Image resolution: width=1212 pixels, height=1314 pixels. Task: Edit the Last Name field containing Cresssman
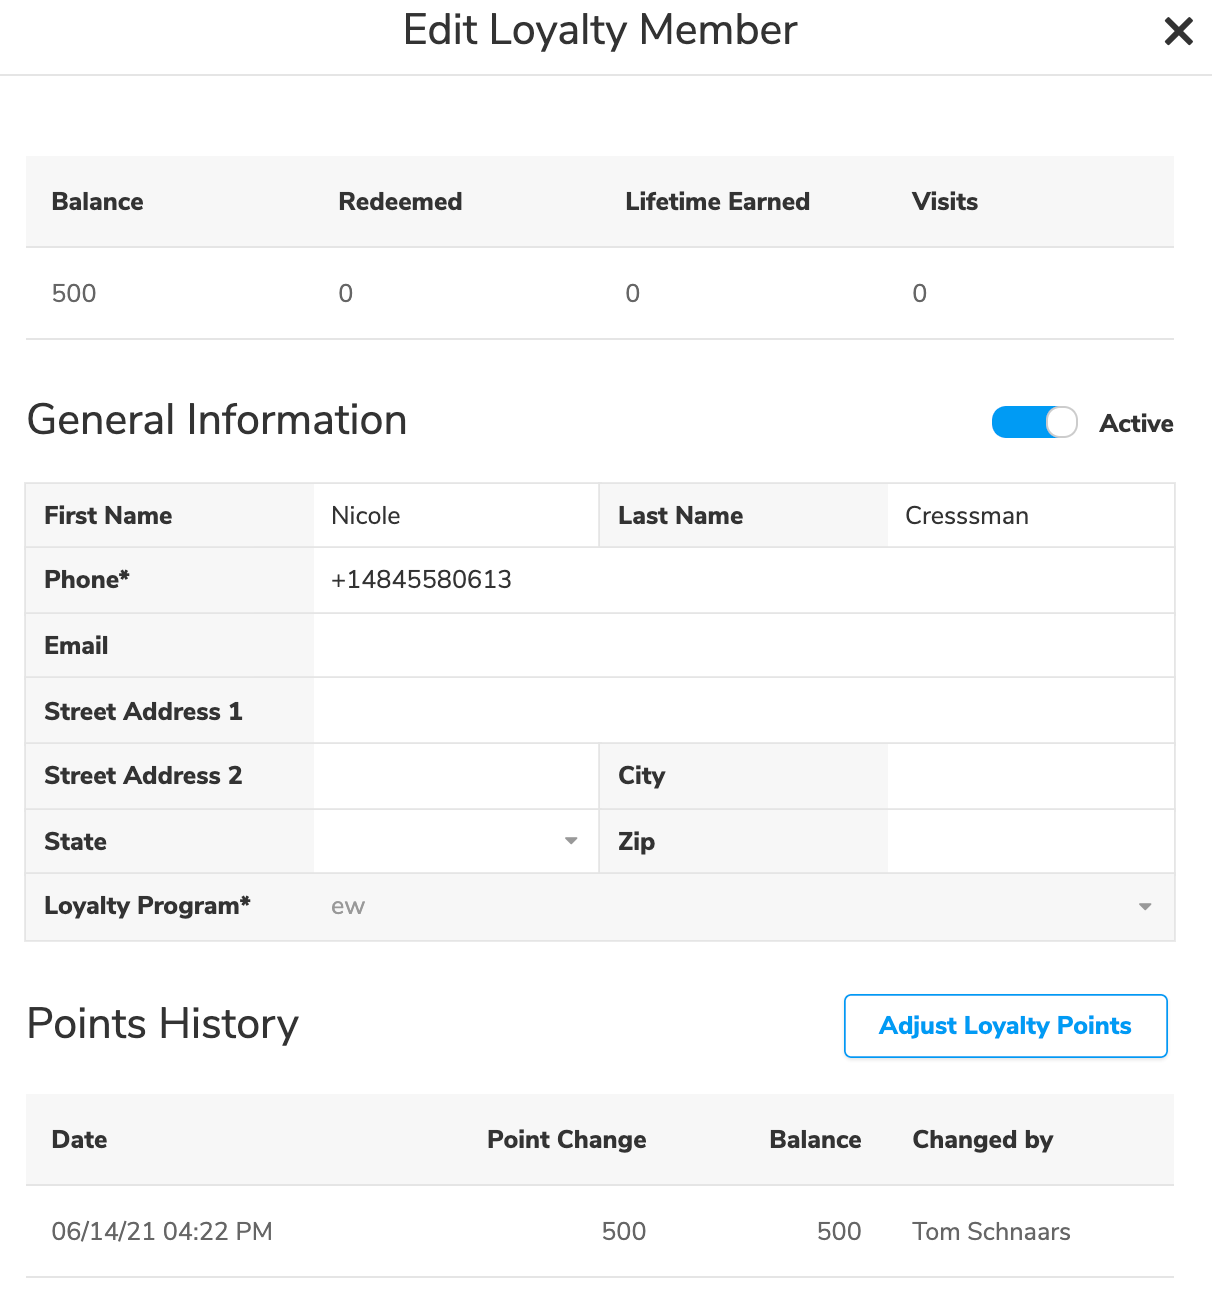pos(1030,516)
